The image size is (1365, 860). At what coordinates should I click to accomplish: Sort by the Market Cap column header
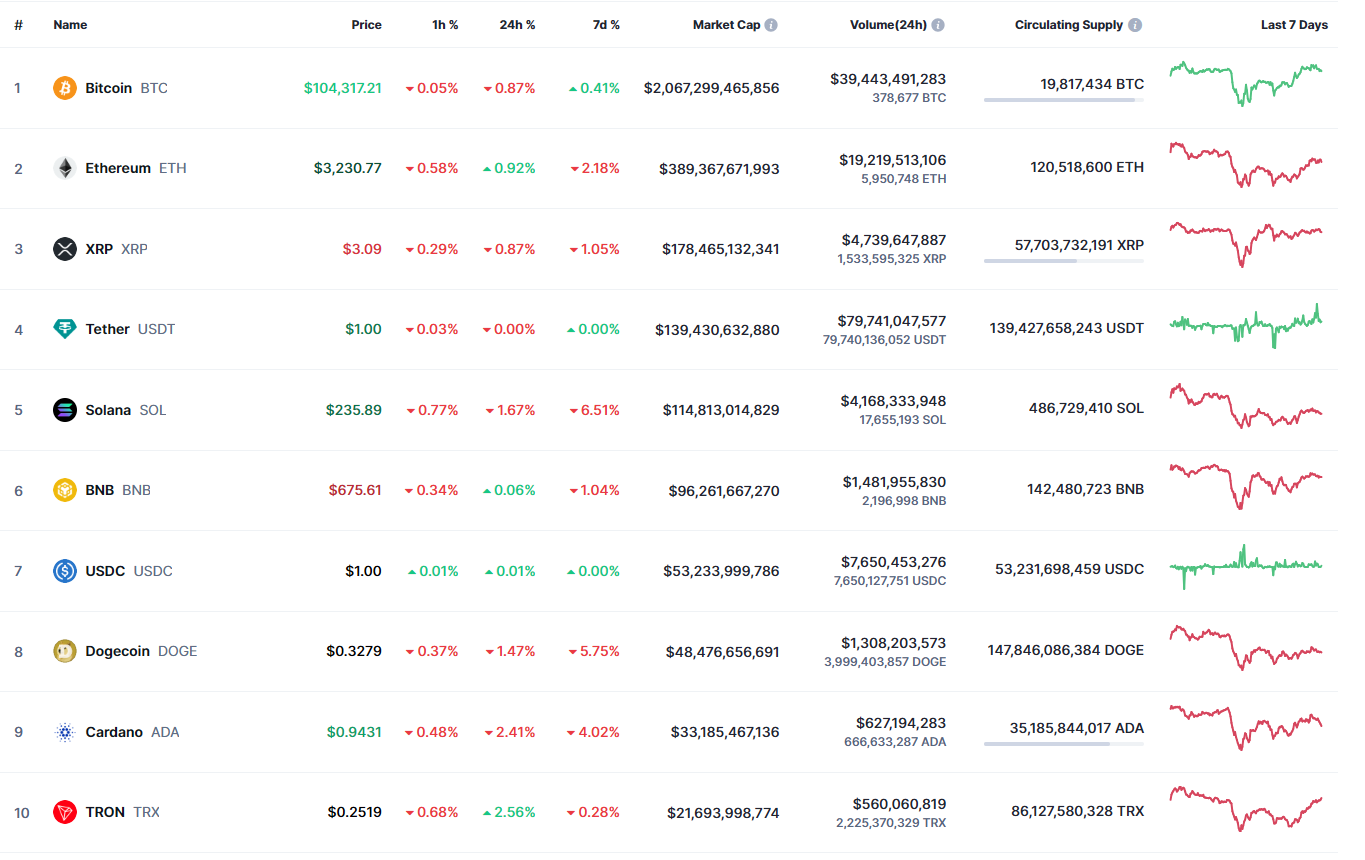726,25
